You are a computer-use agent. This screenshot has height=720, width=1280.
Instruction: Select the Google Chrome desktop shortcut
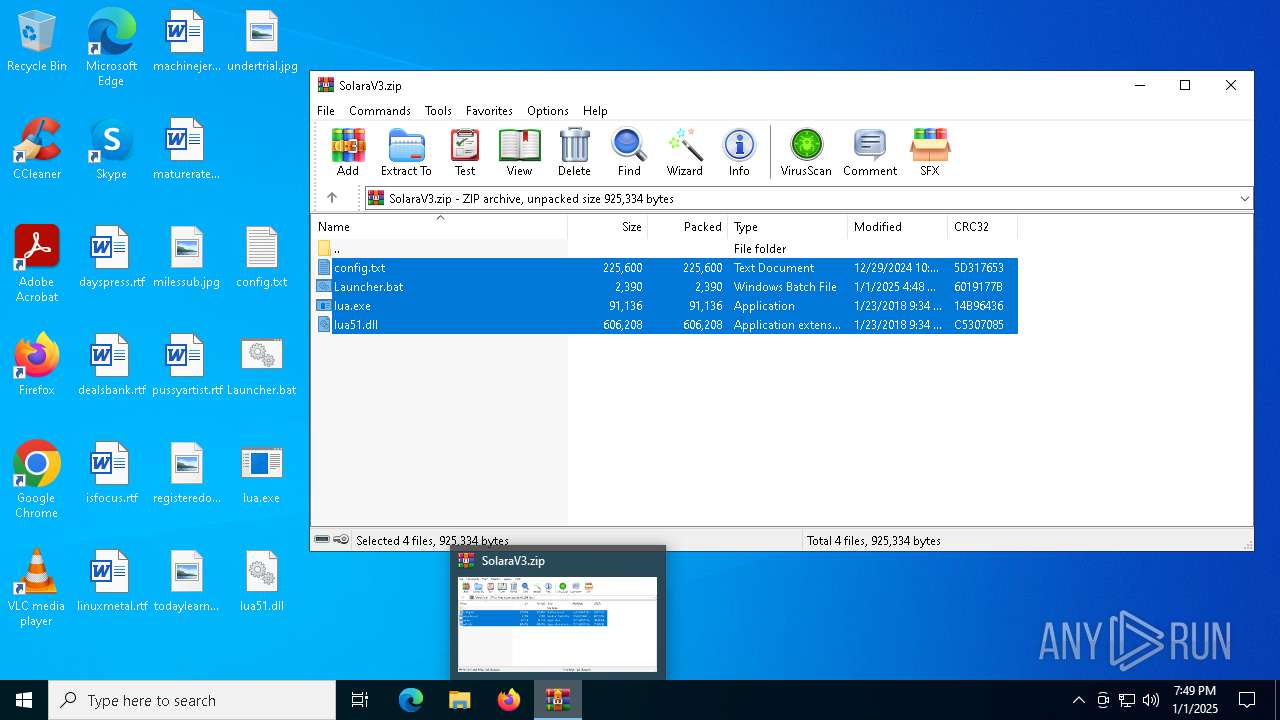click(x=37, y=480)
